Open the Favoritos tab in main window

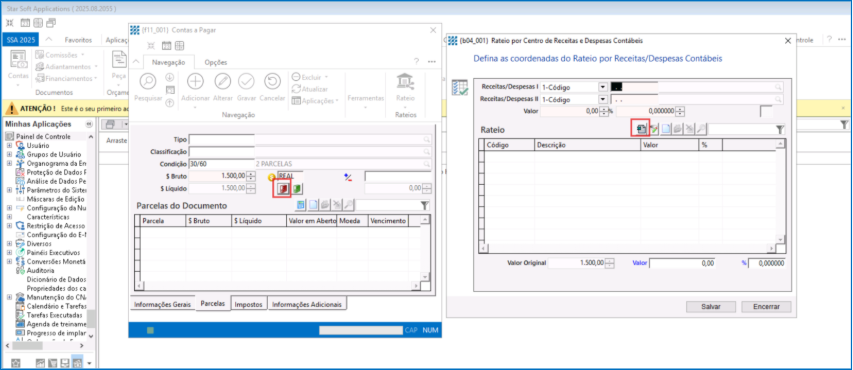78,40
